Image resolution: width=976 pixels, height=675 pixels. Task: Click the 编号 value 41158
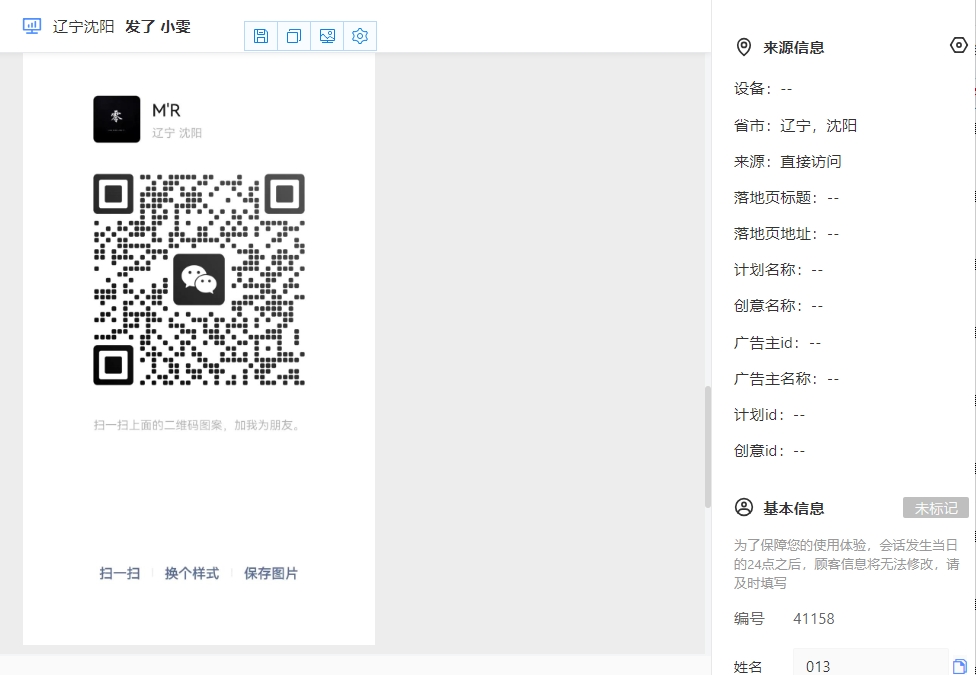point(814,619)
